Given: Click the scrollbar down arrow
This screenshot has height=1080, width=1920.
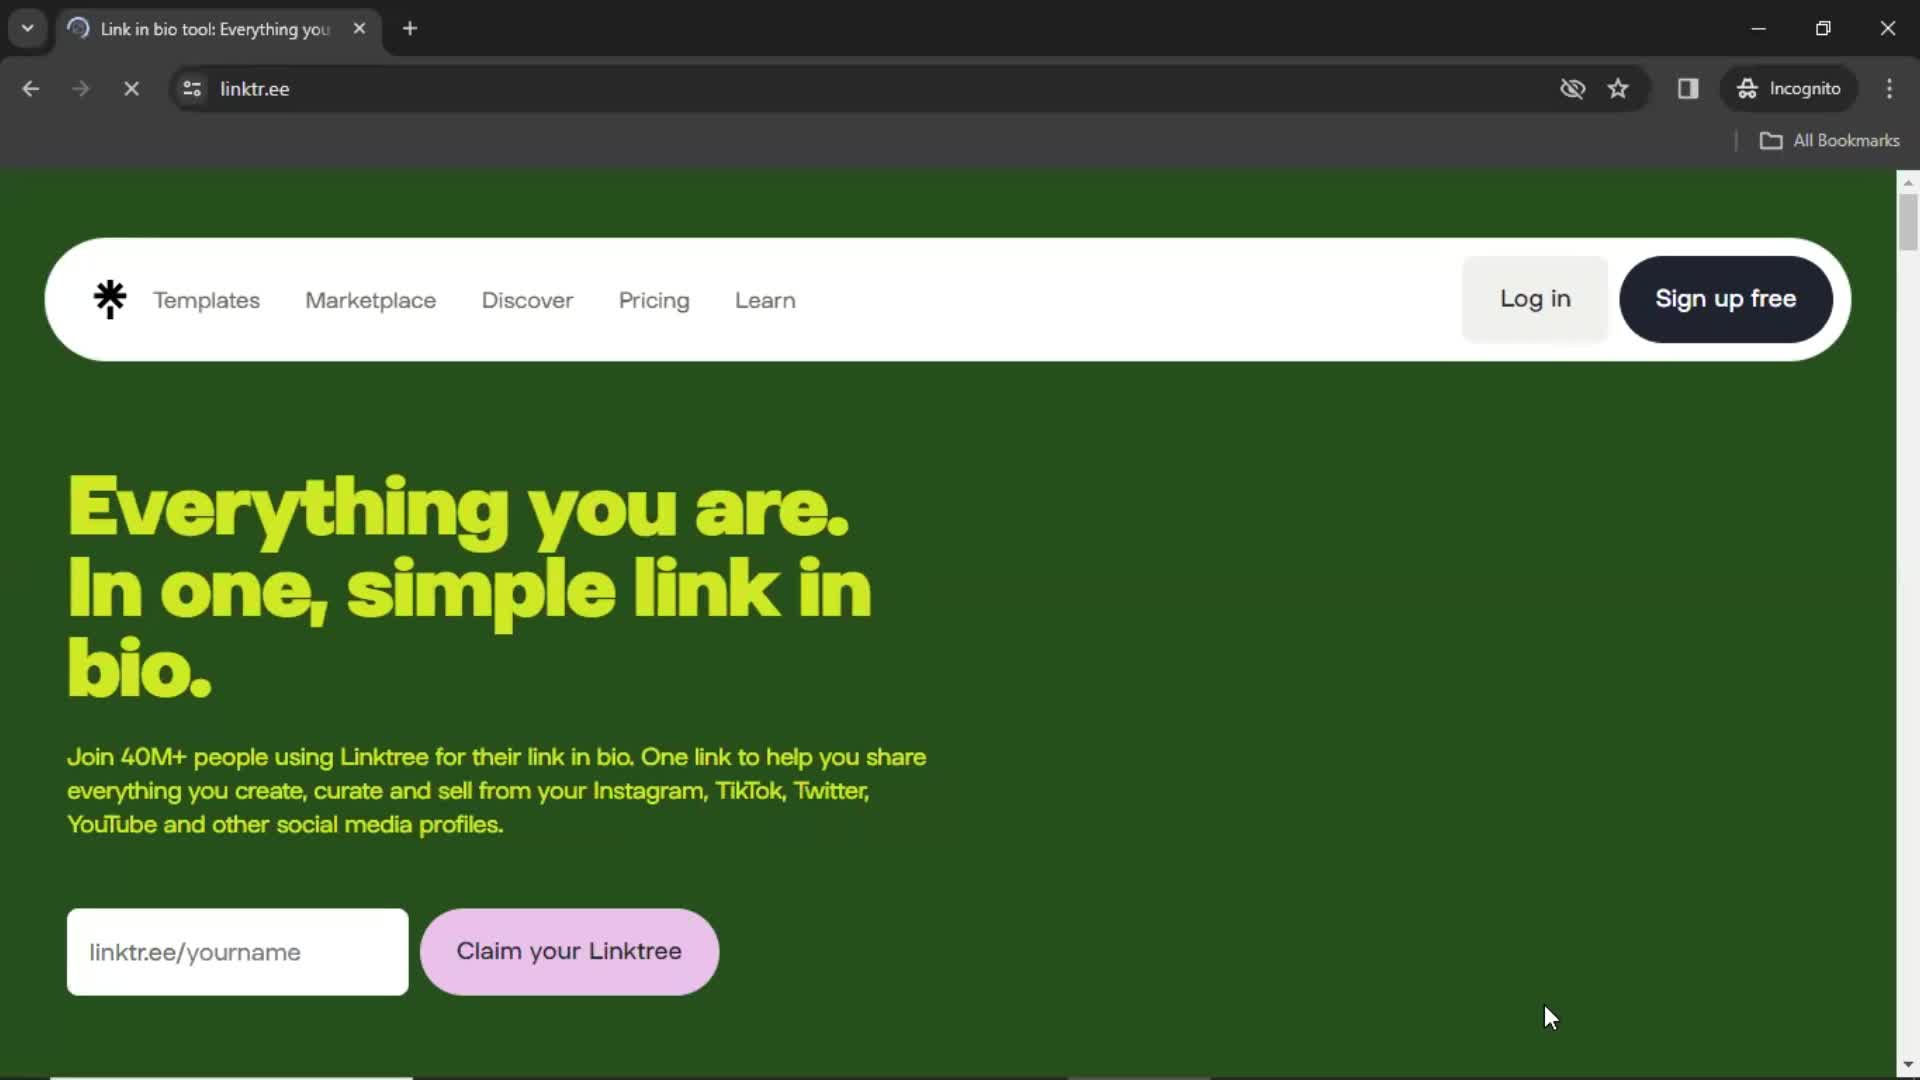Looking at the screenshot, I should (x=1908, y=1065).
